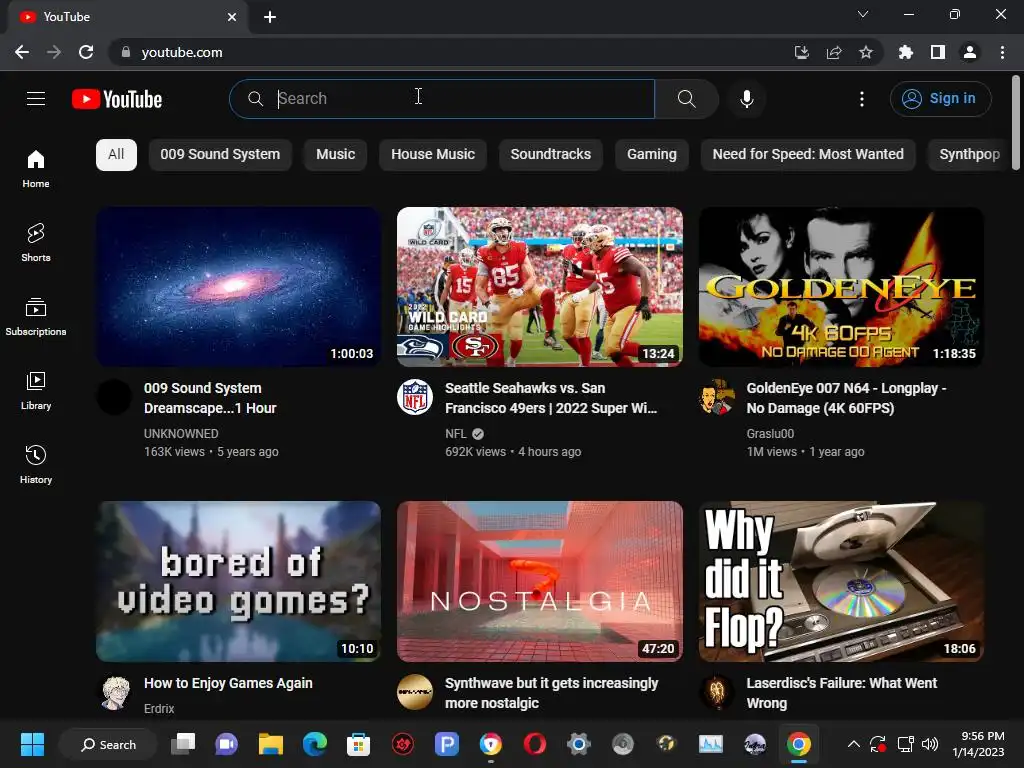Image resolution: width=1024 pixels, height=768 pixels.
Task: Click install app icon in address bar
Action: click(x=801, y=52)
